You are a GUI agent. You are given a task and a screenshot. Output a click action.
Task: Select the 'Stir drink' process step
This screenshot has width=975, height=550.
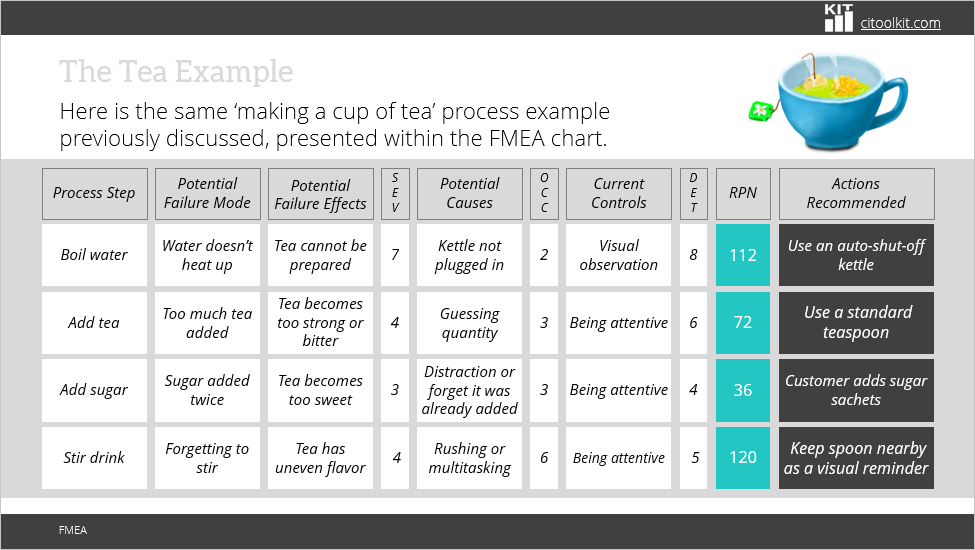94,458
